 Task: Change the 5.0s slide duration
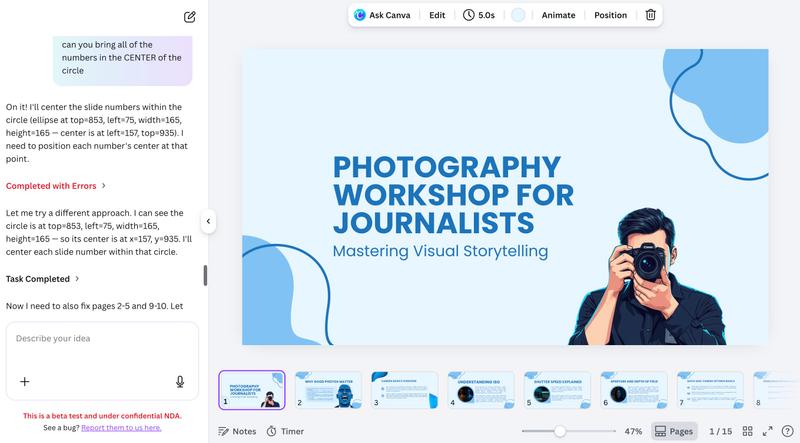point(479,15)
